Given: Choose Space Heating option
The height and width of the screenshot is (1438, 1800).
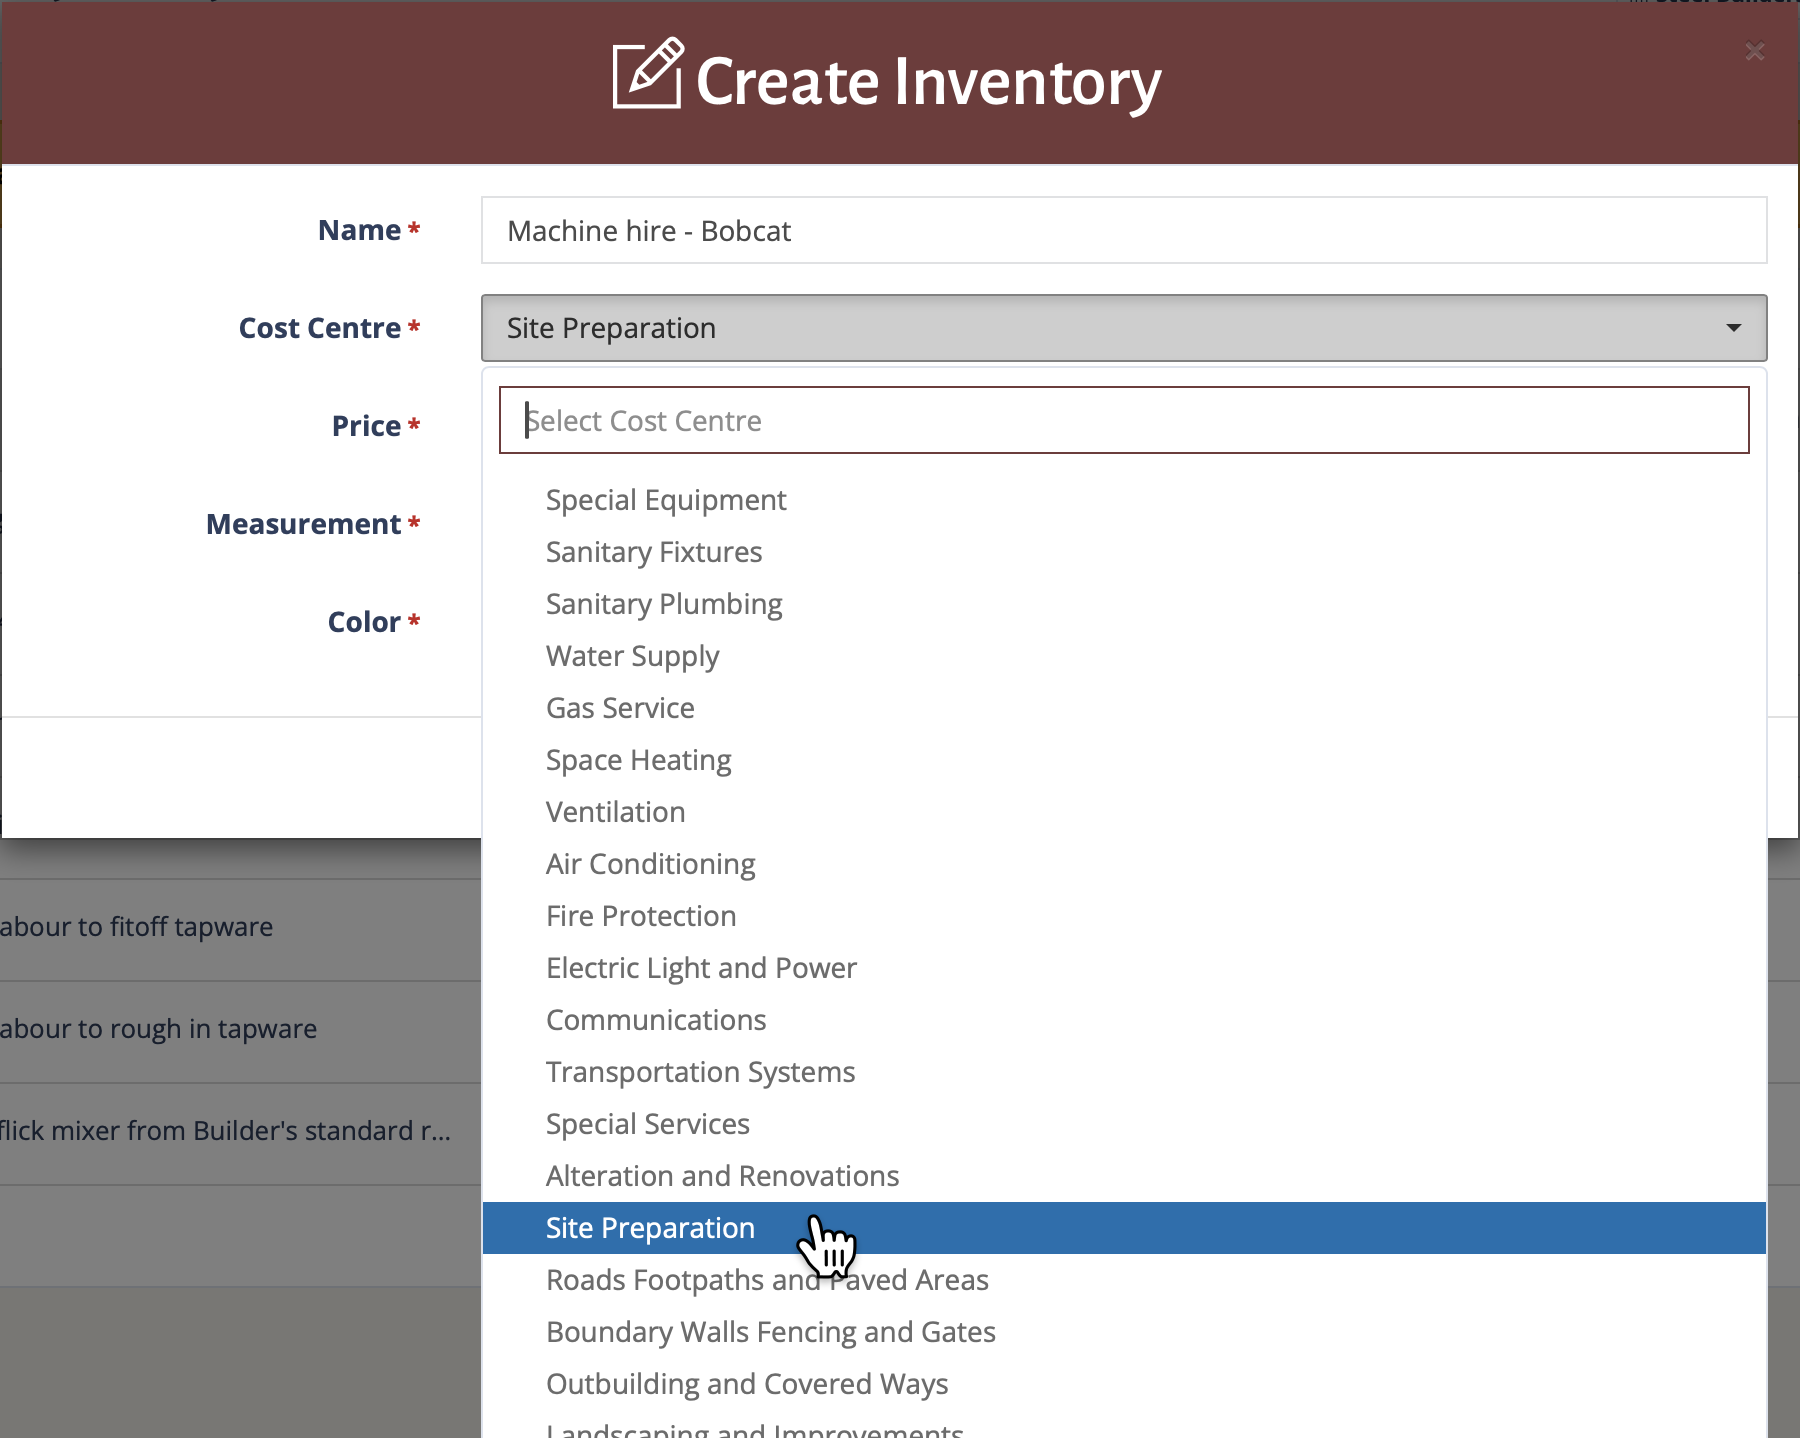Looking at the screenshot, I should 638,760.
